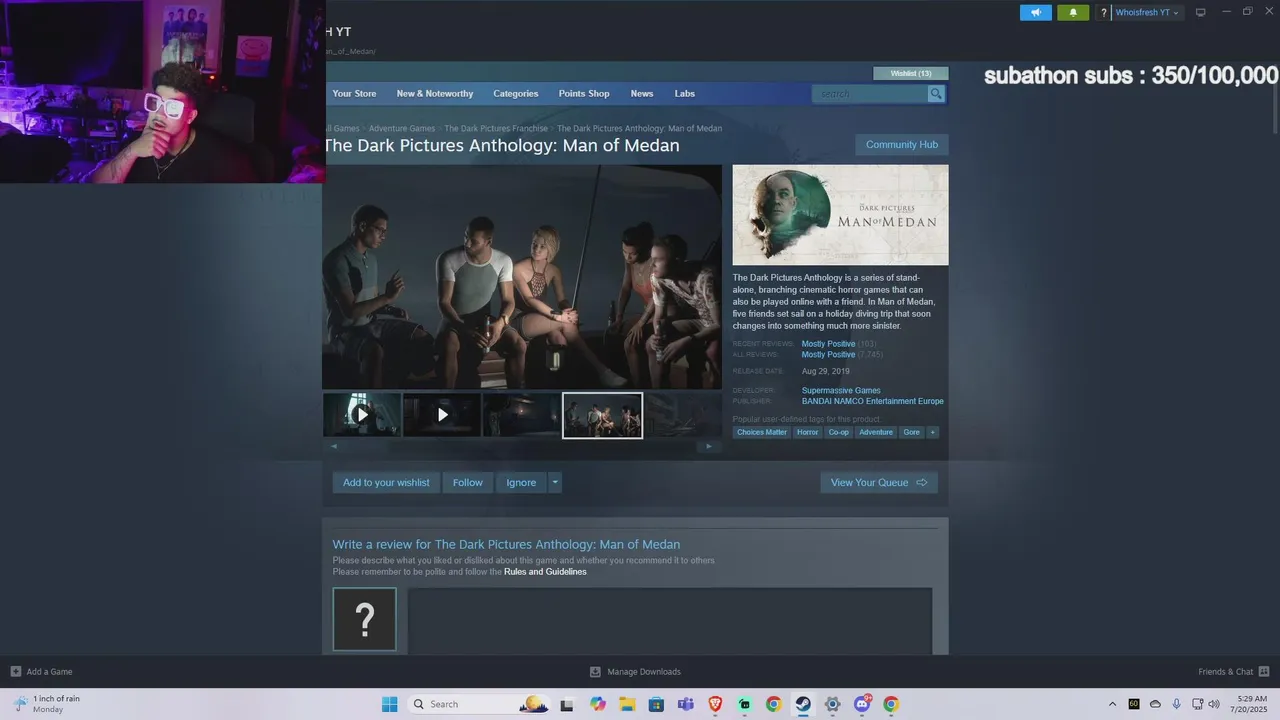Image resolution: width=1280 pixels, height=720 pixels.
Task: Click the Ignore button
Action: 521,482
